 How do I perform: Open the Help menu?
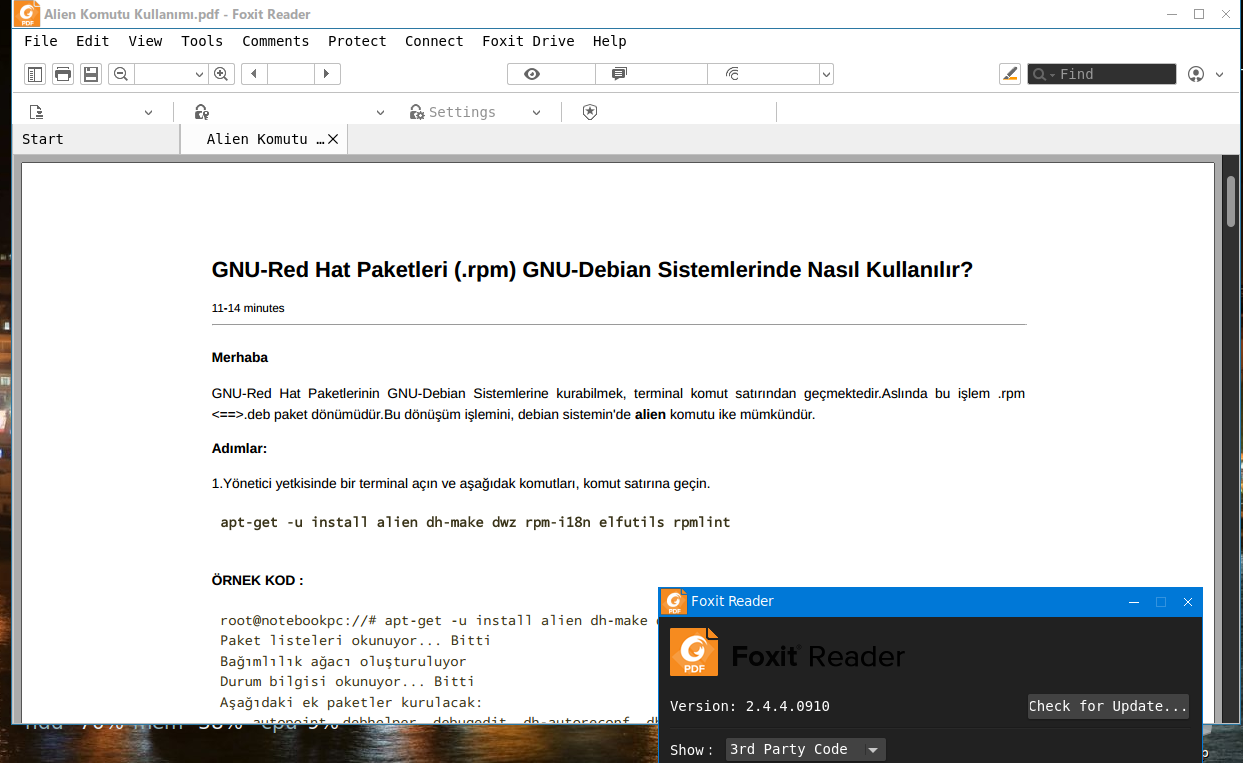coord(609,41)
